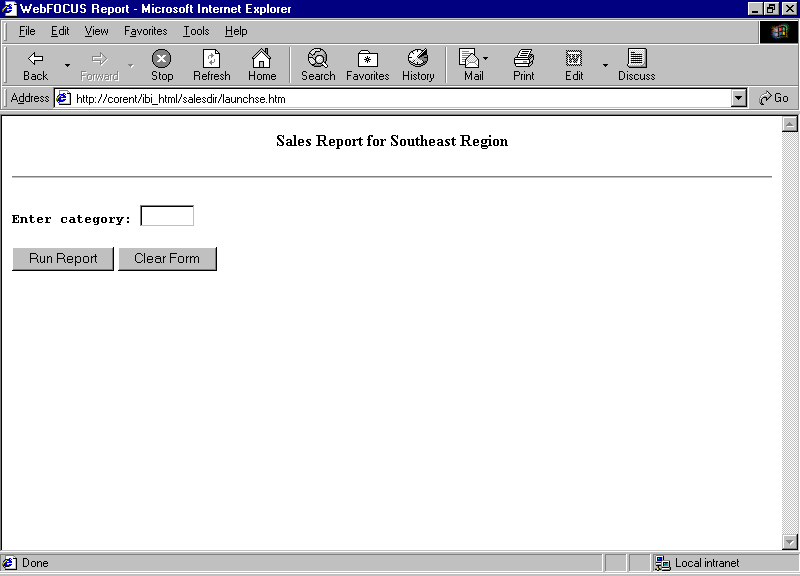Open the Favorites menu in the menu bar
The image size is (800, 576).
[x=145, y=31]
